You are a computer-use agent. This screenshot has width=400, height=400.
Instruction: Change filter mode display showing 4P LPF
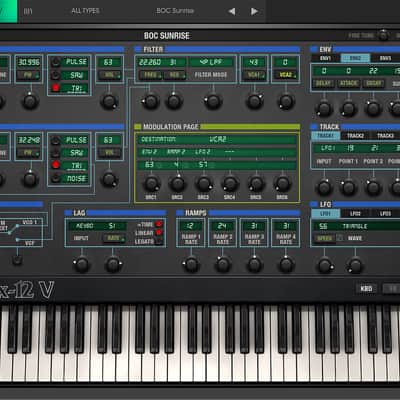[211, 62]
